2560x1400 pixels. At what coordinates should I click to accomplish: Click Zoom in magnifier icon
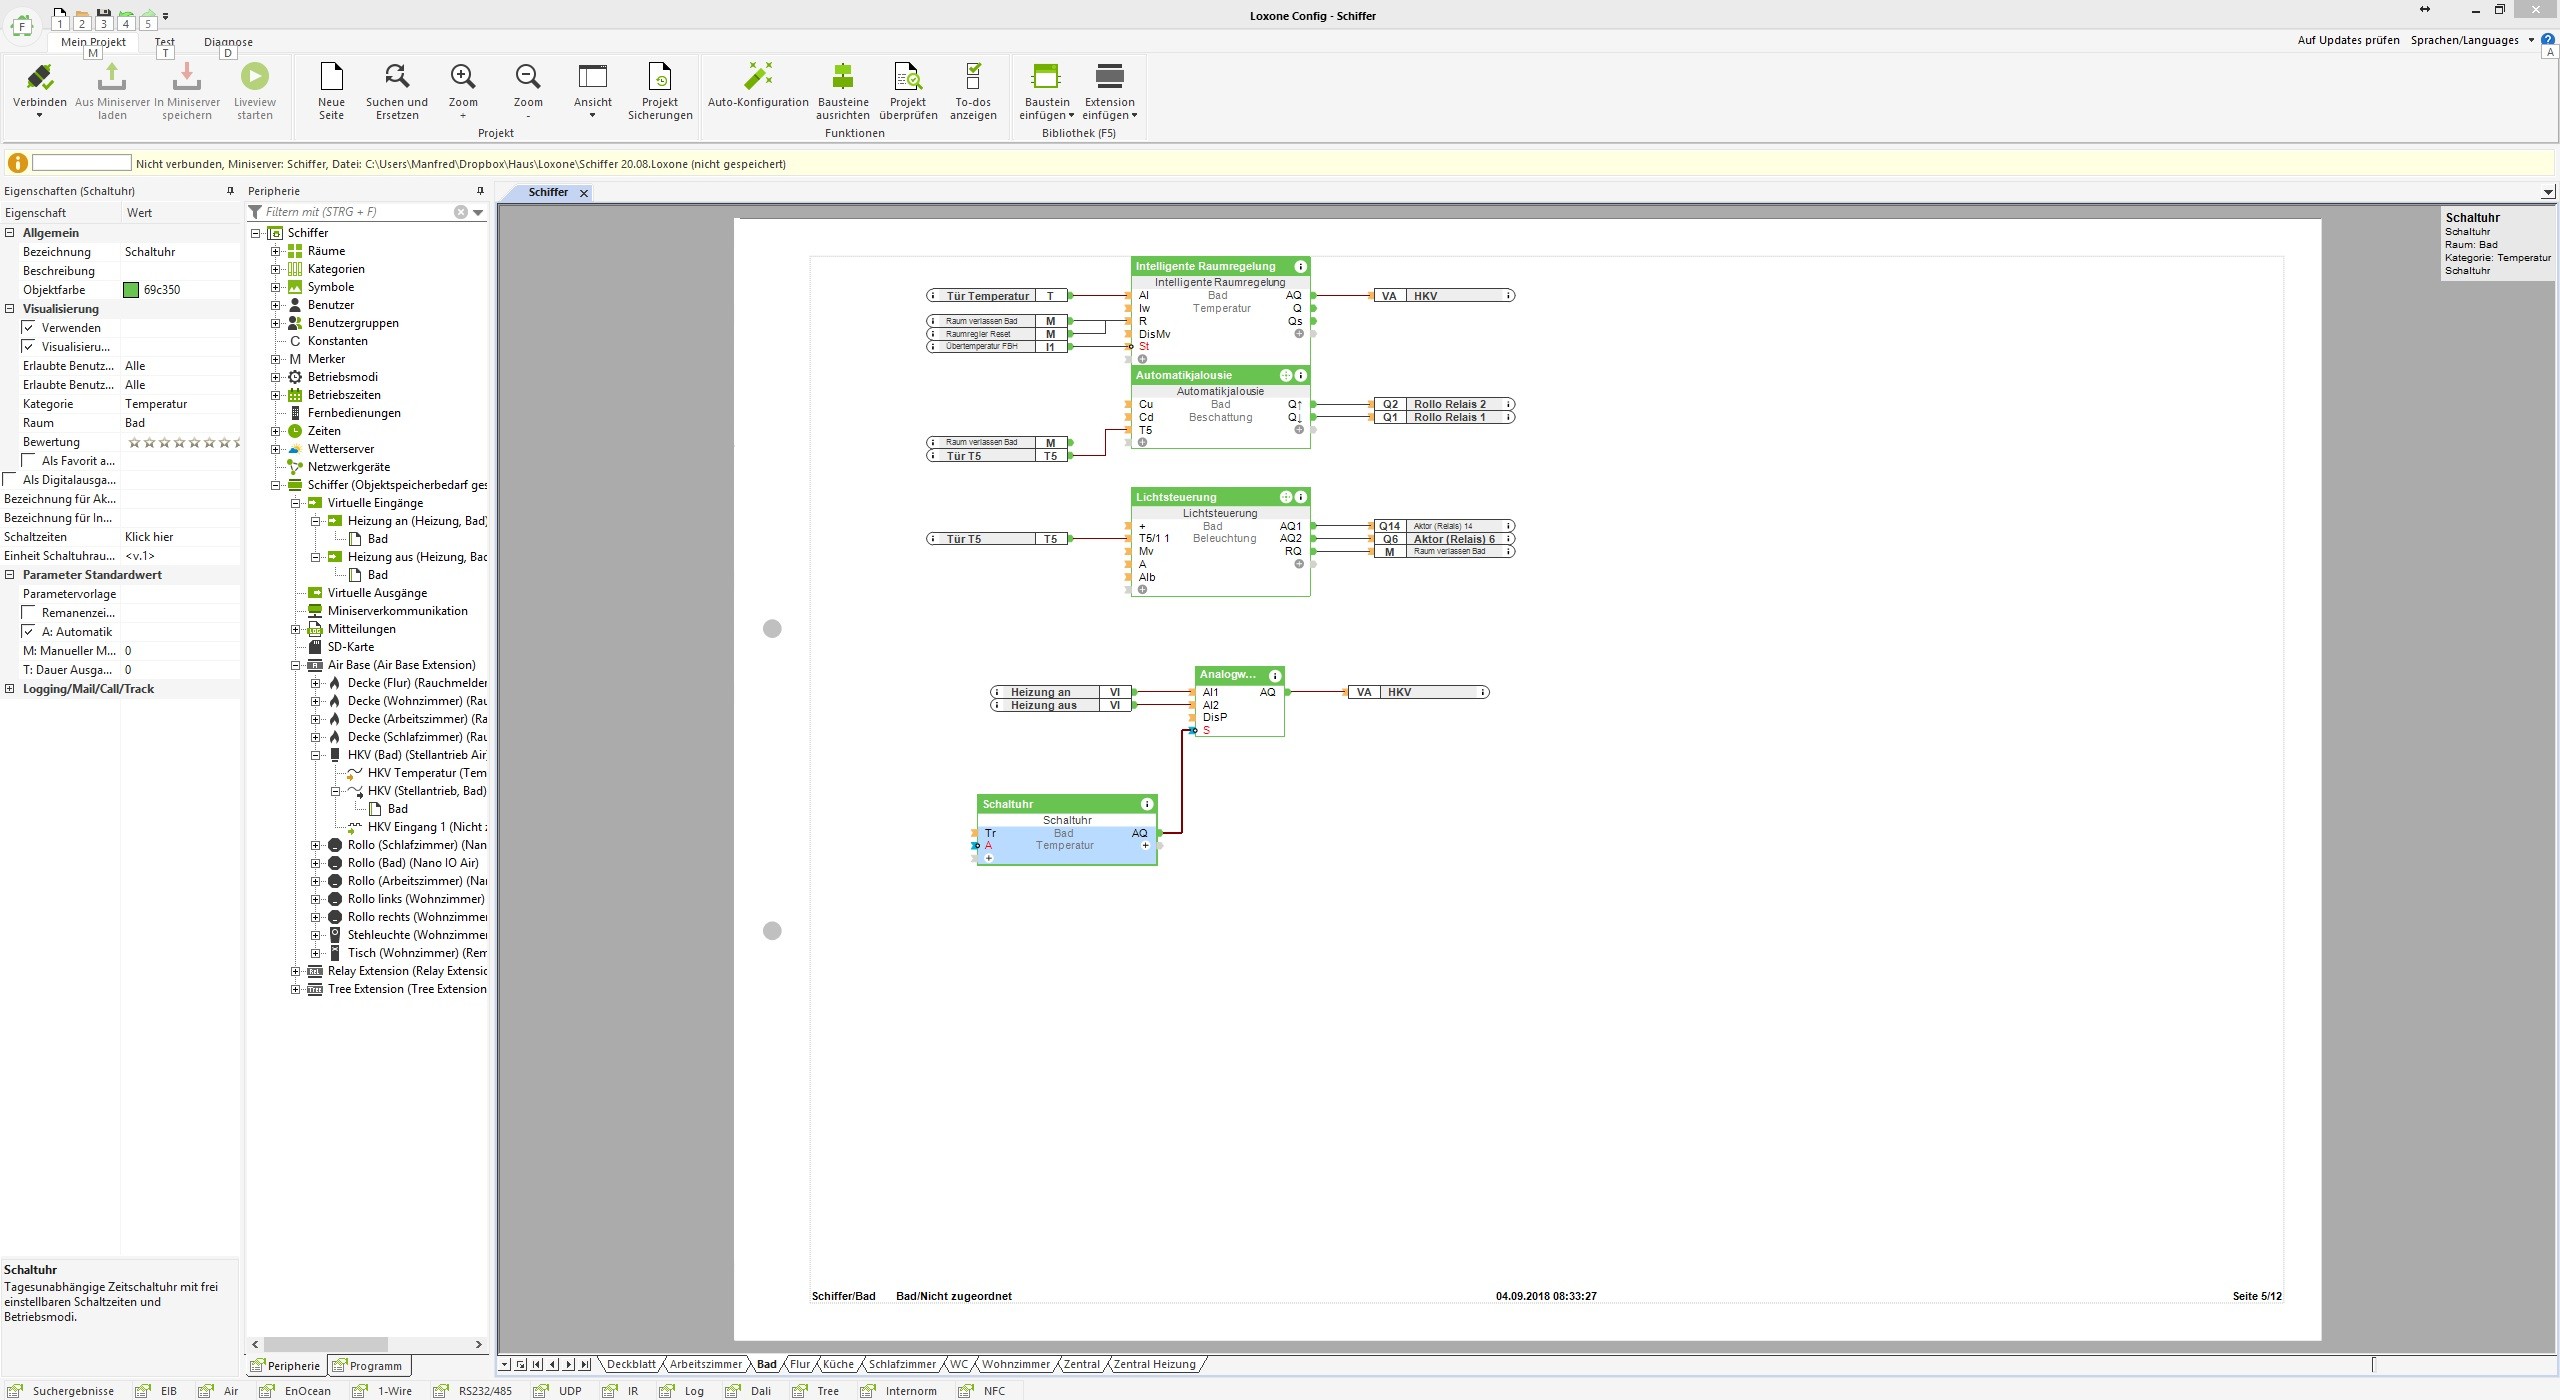[462, 77]
